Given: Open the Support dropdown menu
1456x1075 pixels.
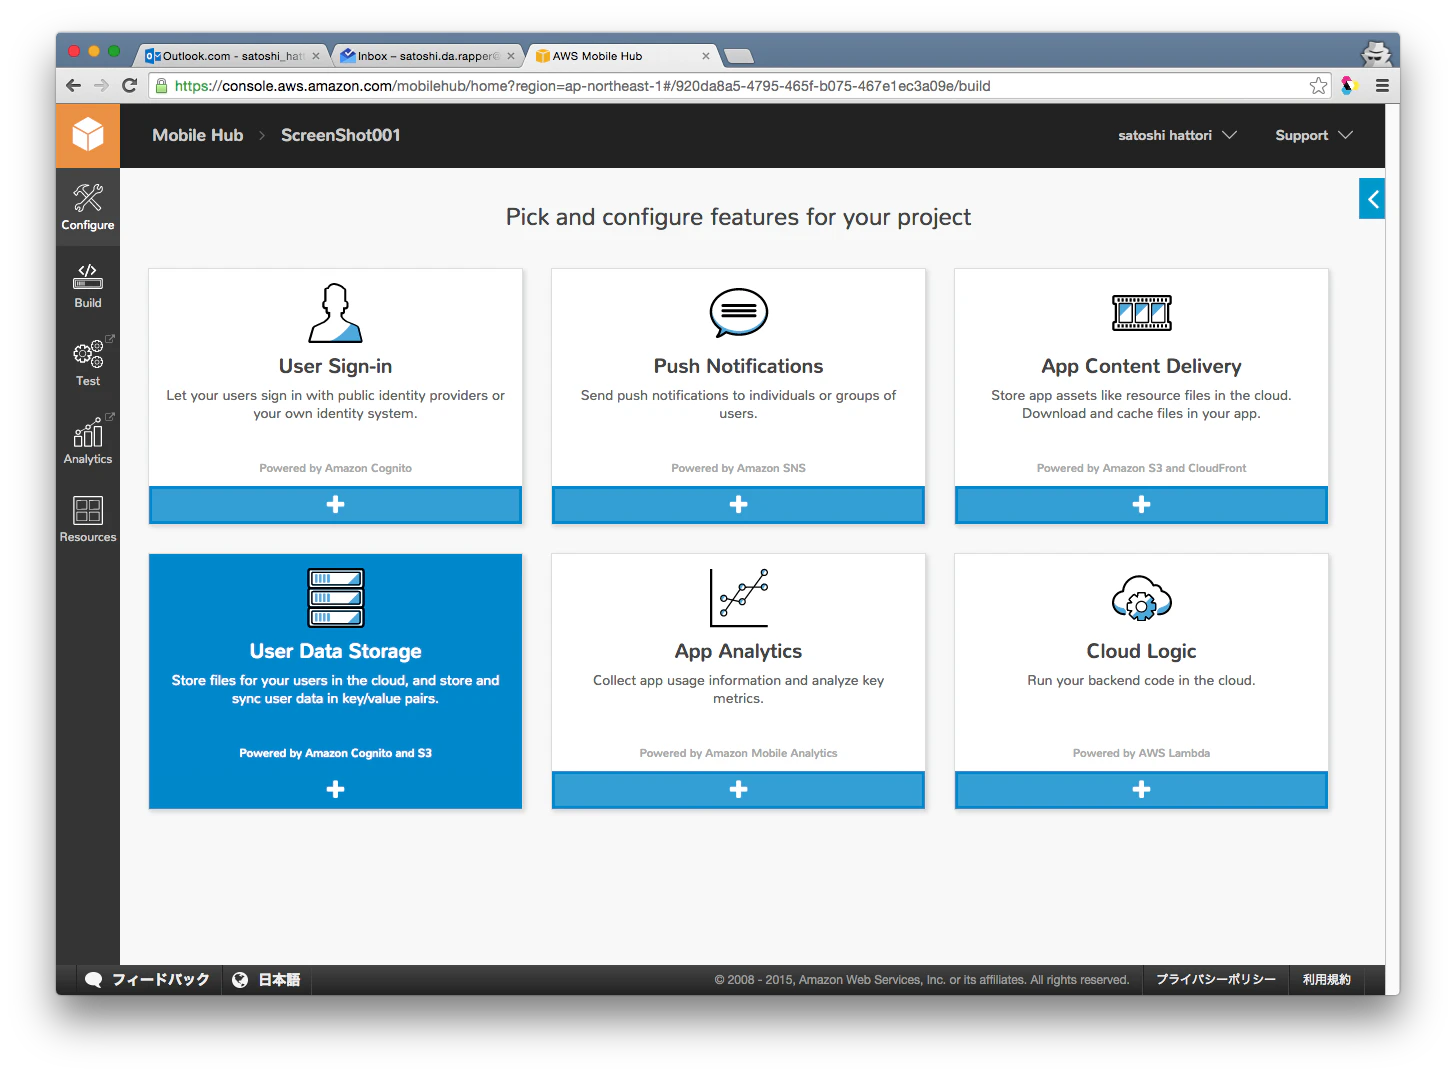Looking at the screenshot, I should click(x=1314, y=135).
